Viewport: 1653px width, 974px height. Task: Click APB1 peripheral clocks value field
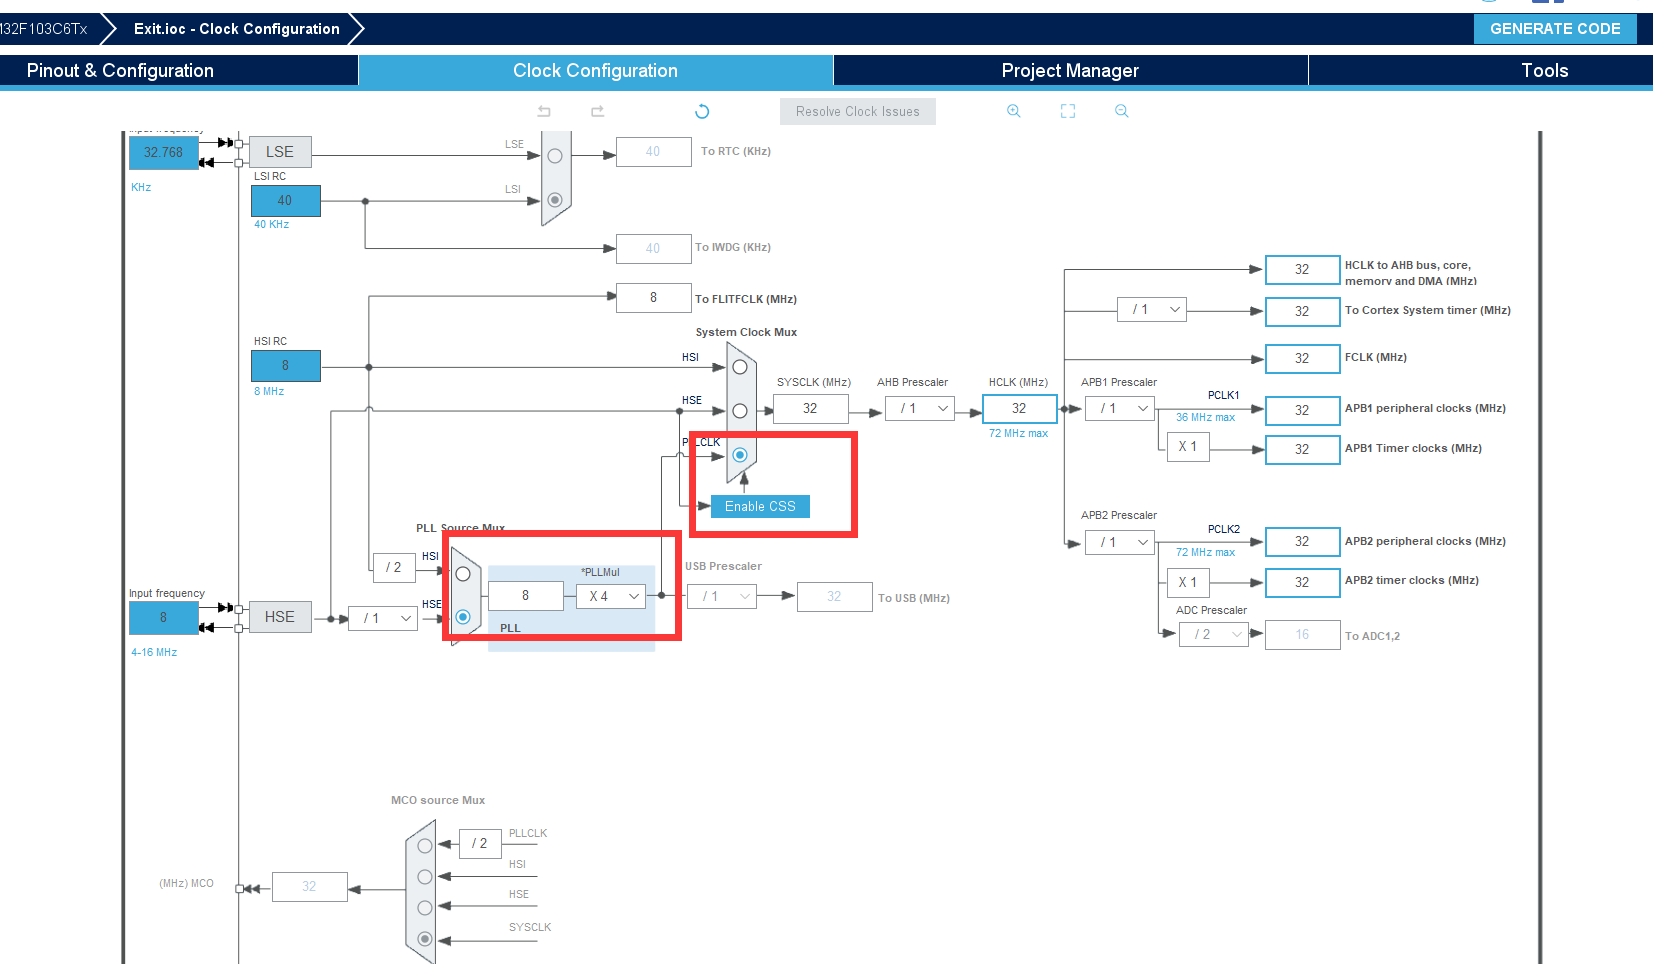click(1302, 410)
